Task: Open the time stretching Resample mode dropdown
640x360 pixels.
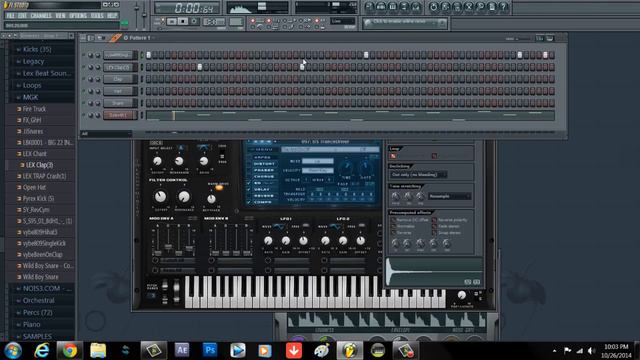Action: pos(449,196)
